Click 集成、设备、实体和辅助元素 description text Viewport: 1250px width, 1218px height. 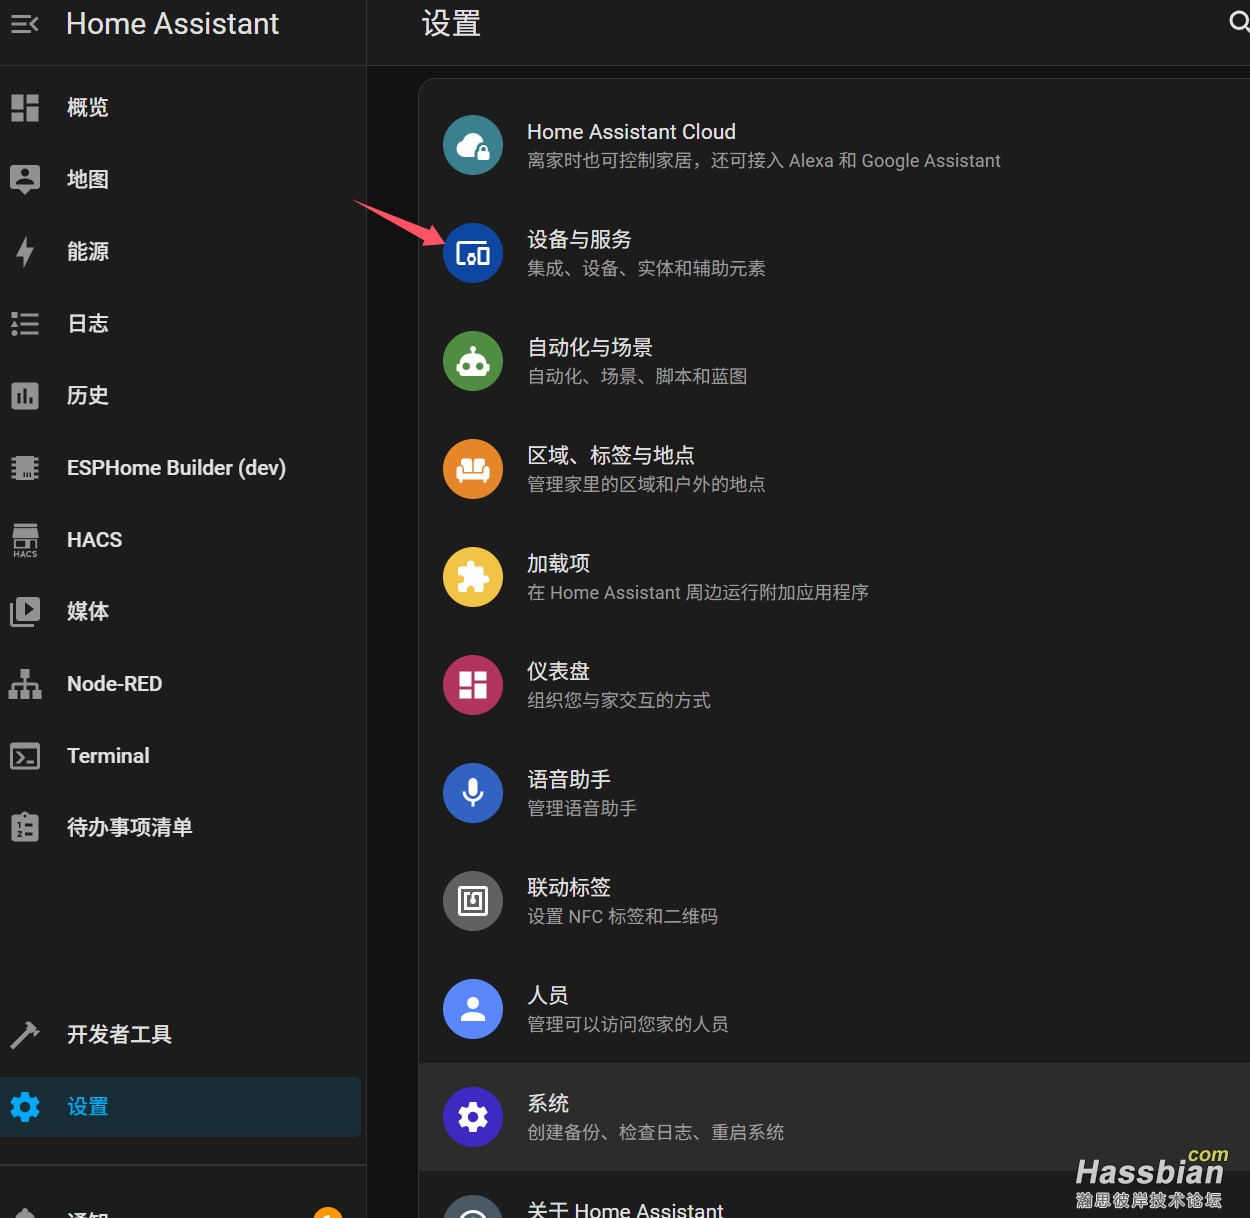pos(646,268)
